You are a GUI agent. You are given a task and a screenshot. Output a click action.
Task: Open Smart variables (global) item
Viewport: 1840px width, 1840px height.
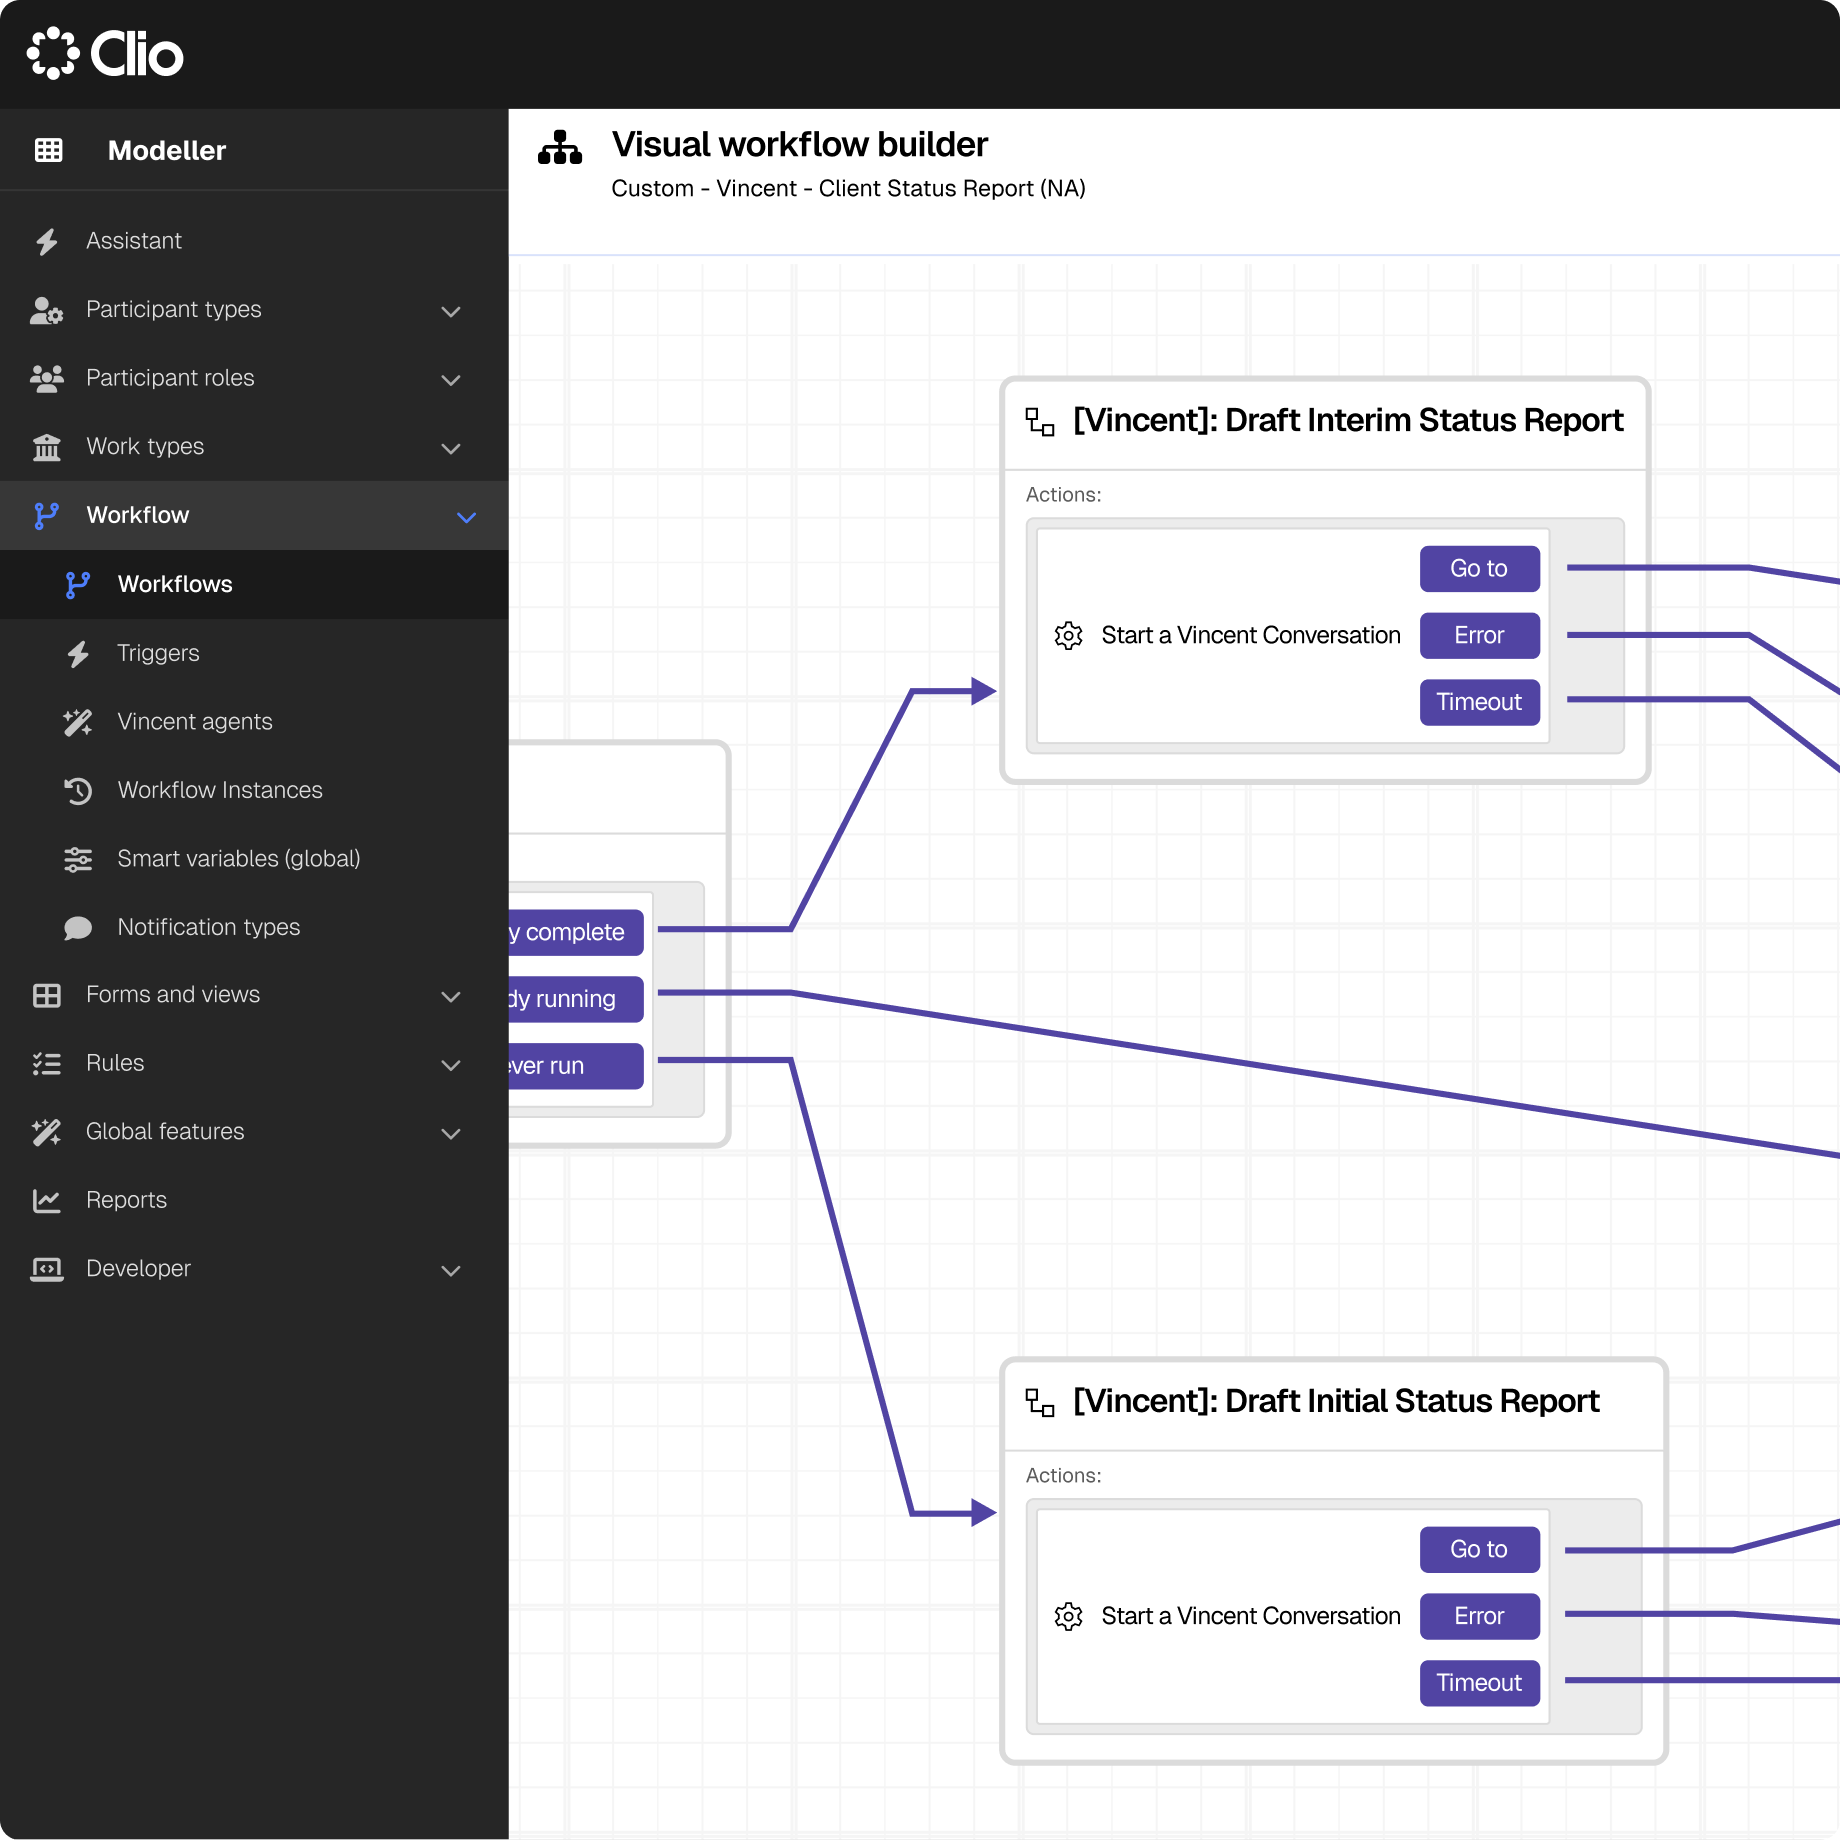(254, 859)
